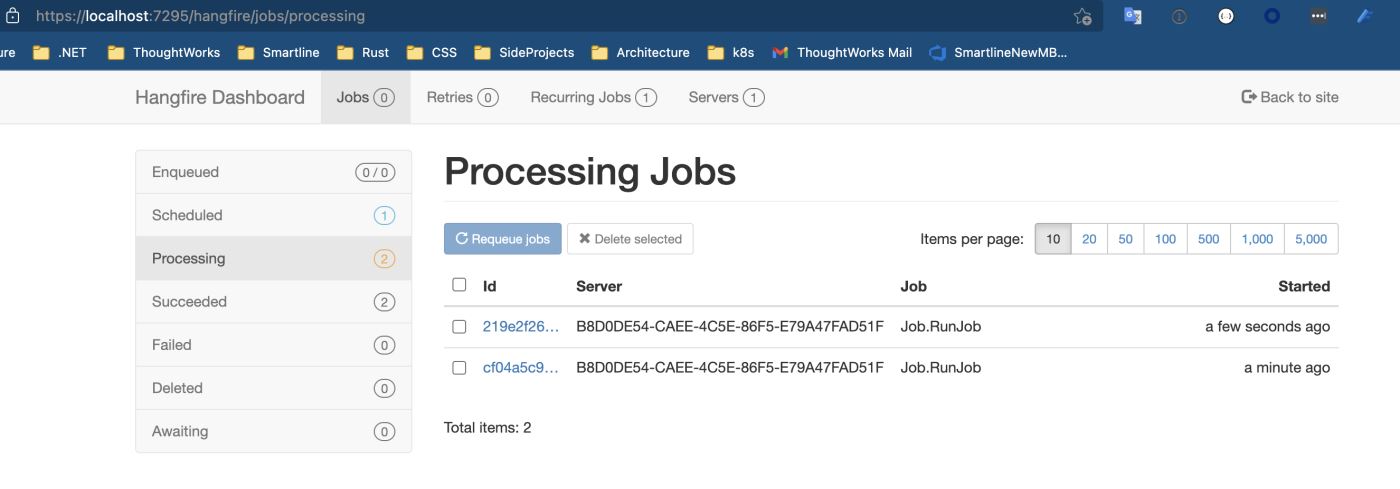Image resolution: width=1400 pixels, height=489 pixels.
Task: Click the add-to-favorites star icon
Action: pyautogui.click(x=1082, y=16)
